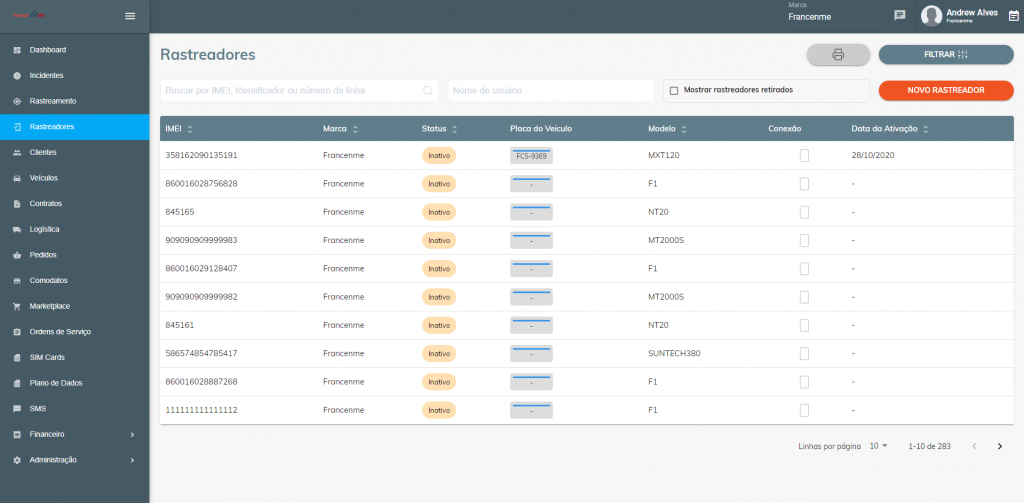Click the Comodatos sidebar icon
The image size is (1024, 503).
point(18,281)
